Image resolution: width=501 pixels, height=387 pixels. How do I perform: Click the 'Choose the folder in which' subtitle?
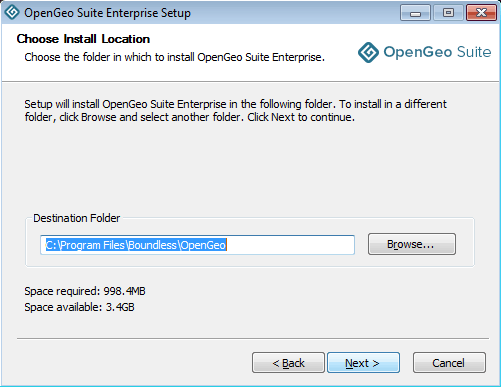174,57
